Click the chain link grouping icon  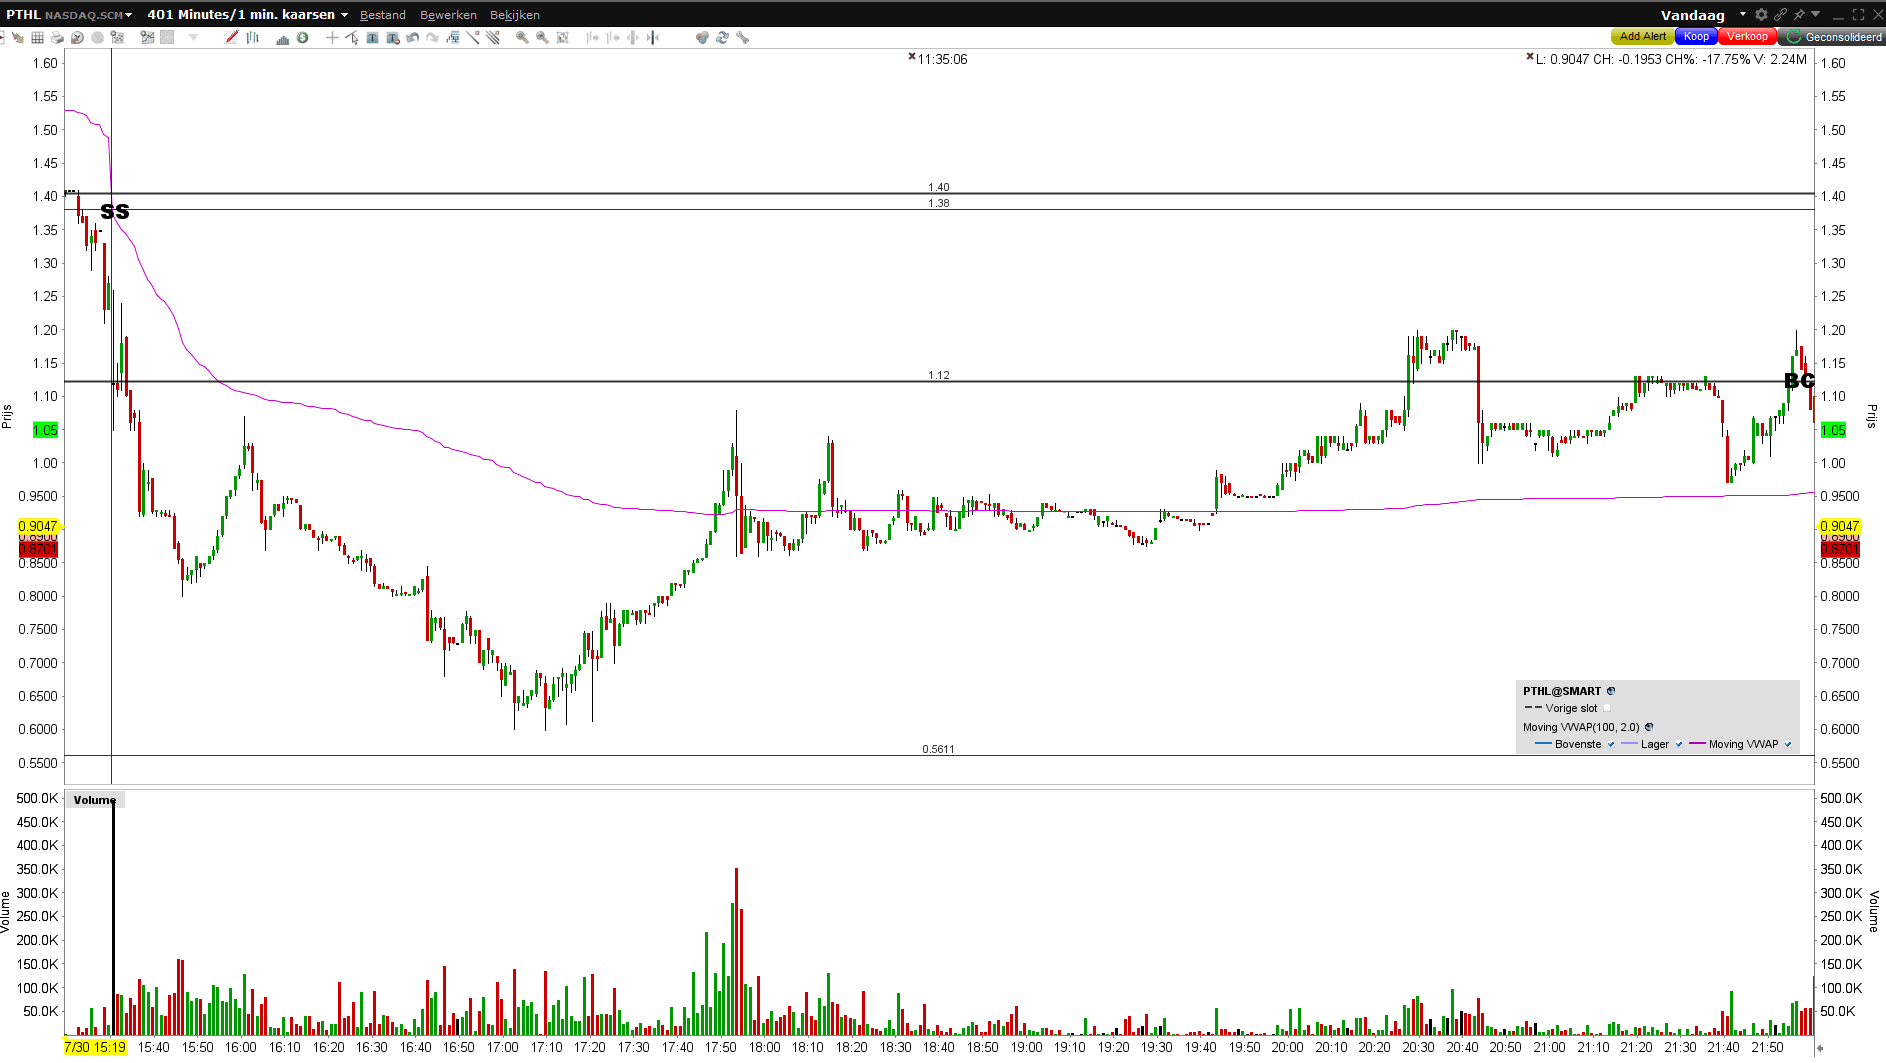coord(1780,14)
